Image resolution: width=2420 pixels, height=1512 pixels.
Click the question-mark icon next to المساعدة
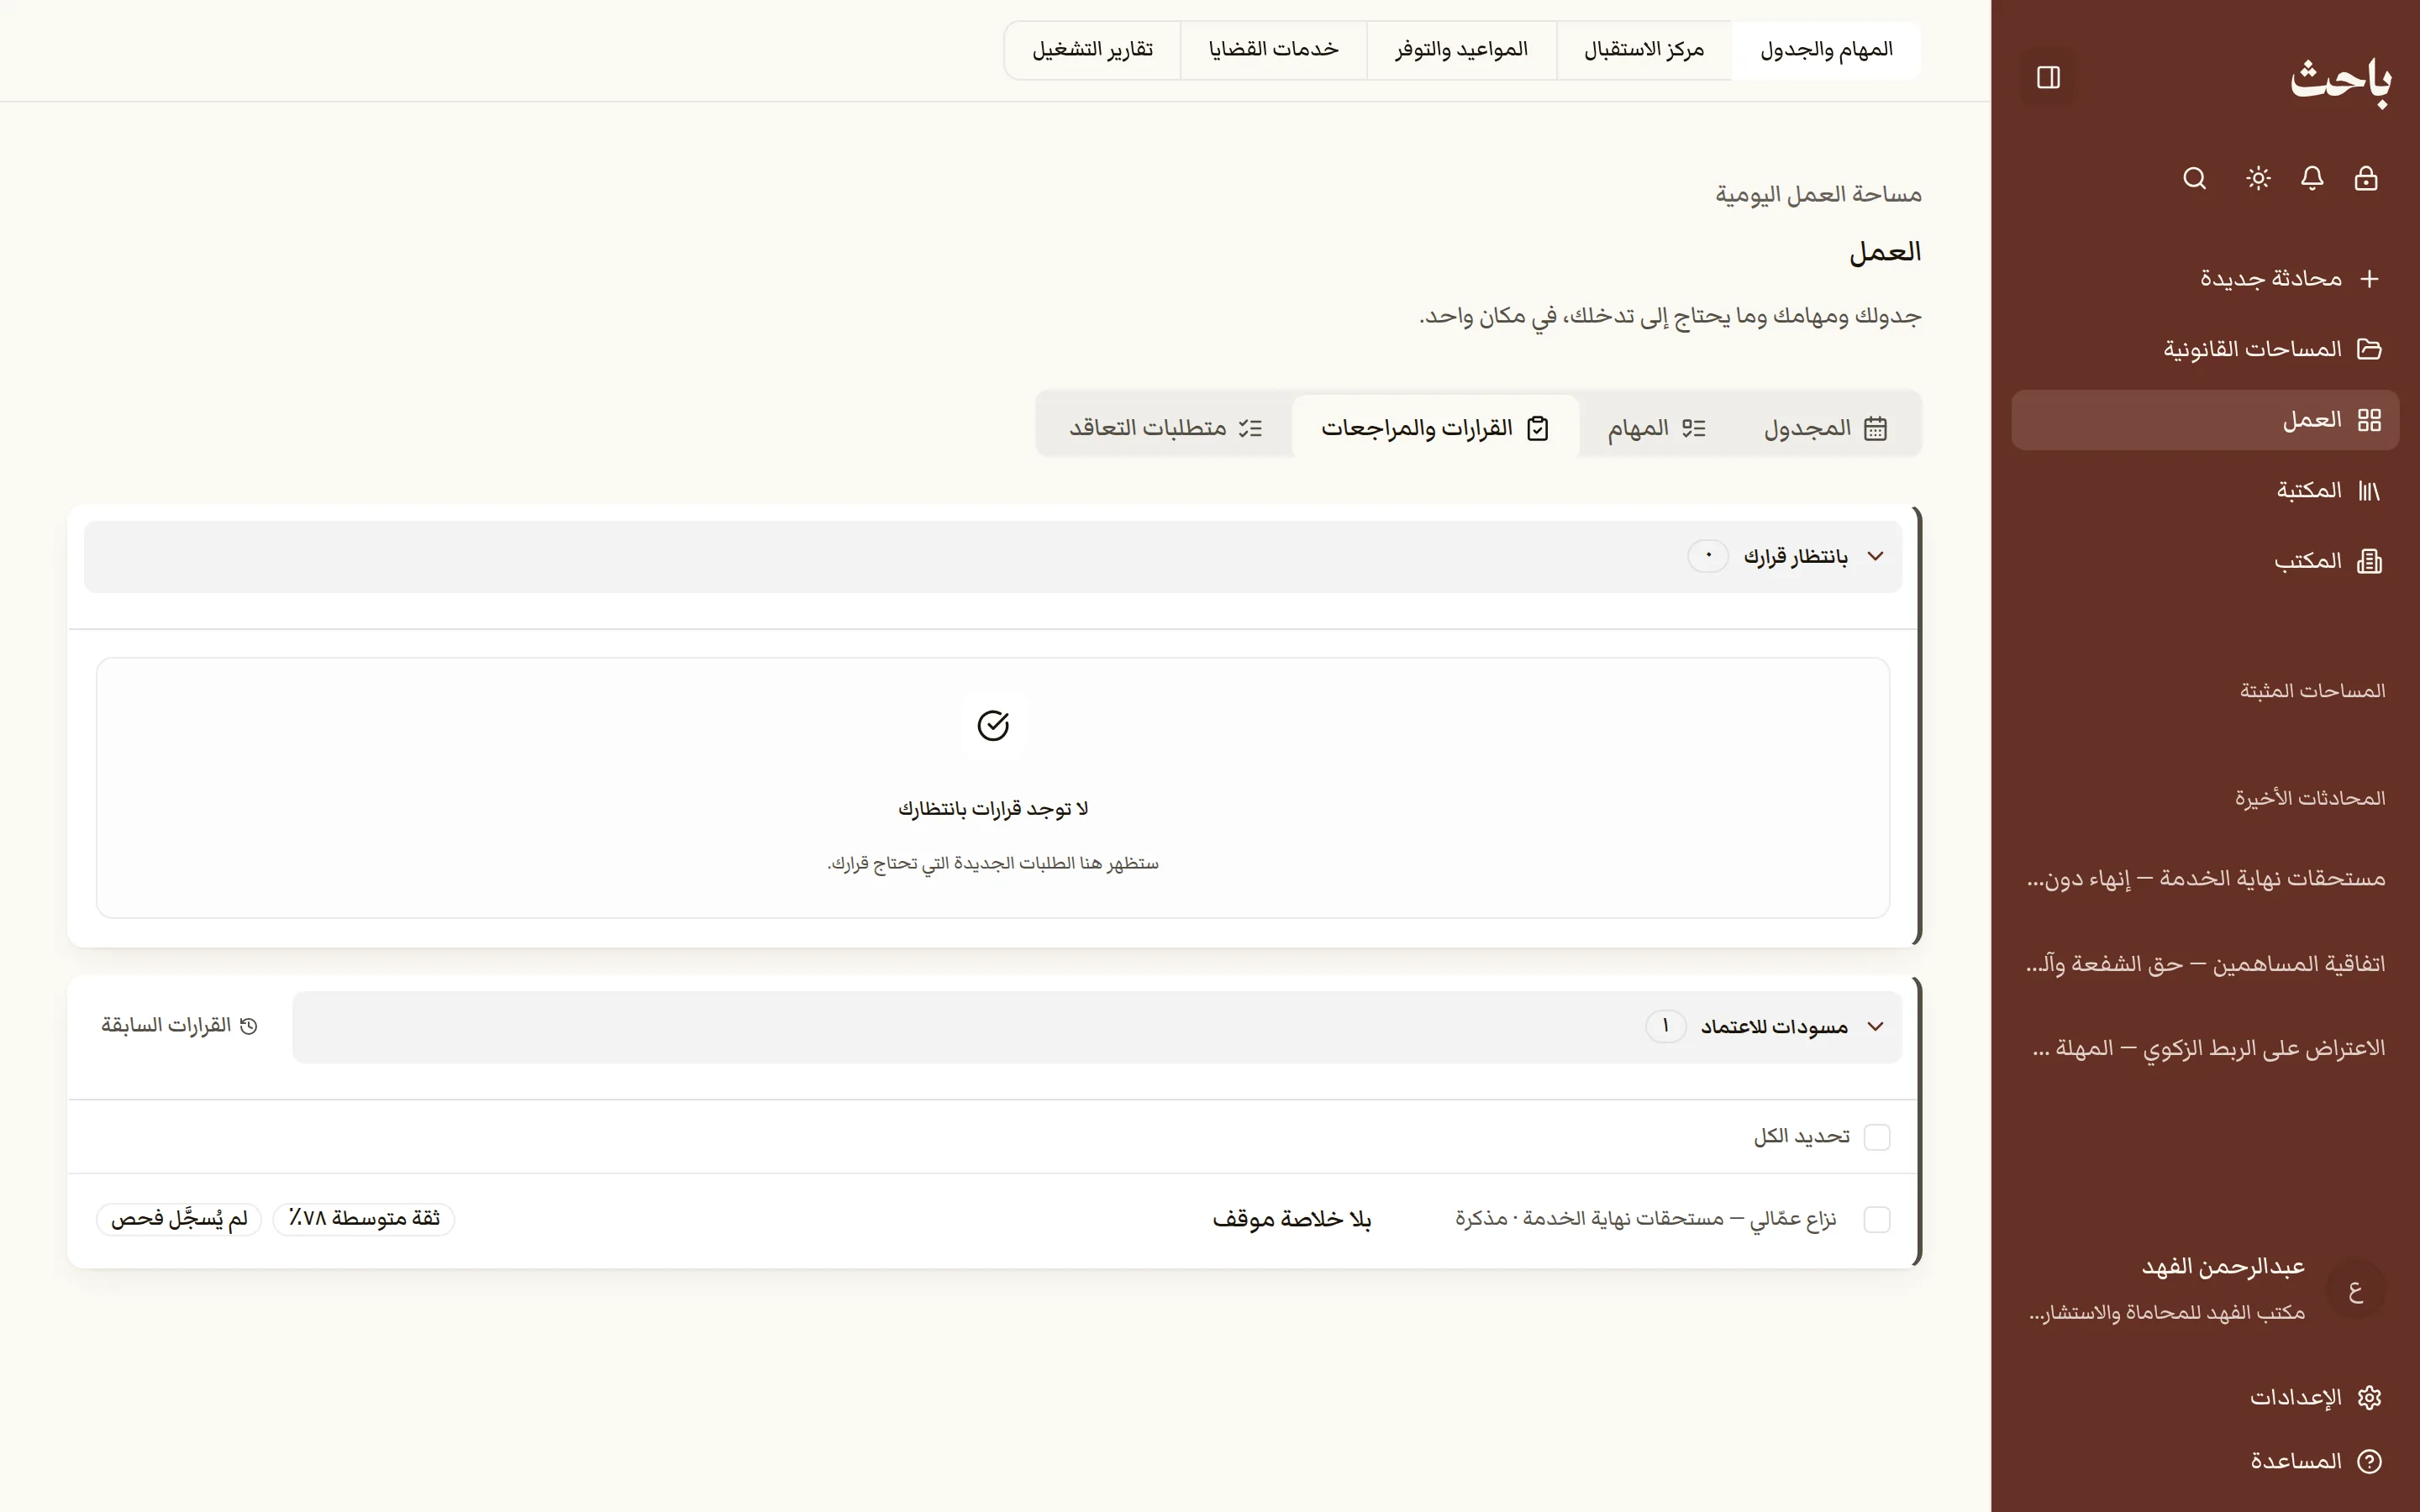click(2369, 1461)
